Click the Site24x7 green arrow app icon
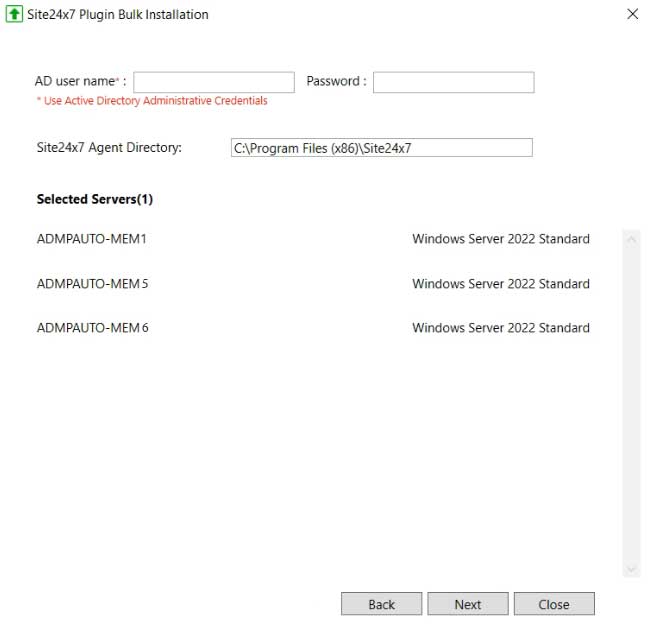Viewport: 648px width, 631px height. click(14, 15)
